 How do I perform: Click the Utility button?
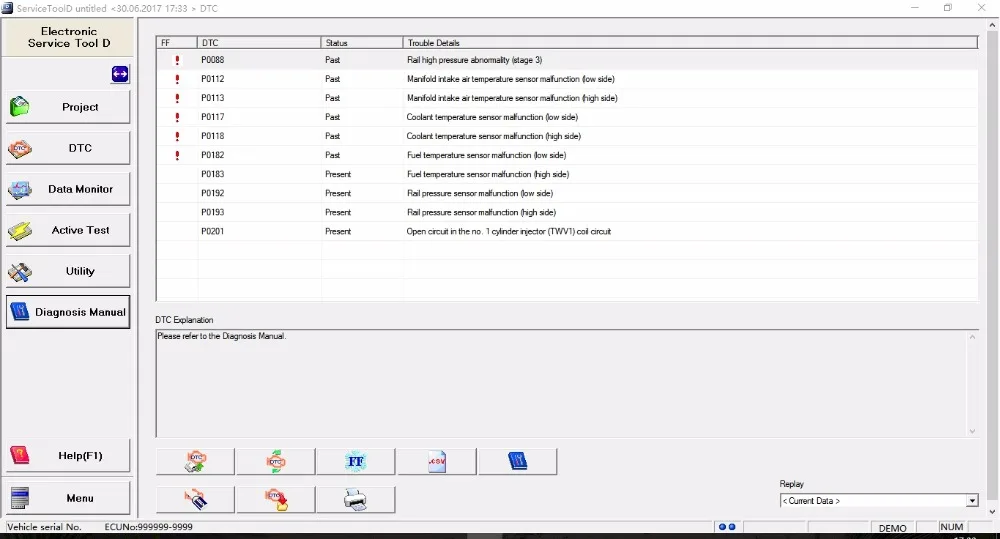pyautogui.click(x=68, y=271)
